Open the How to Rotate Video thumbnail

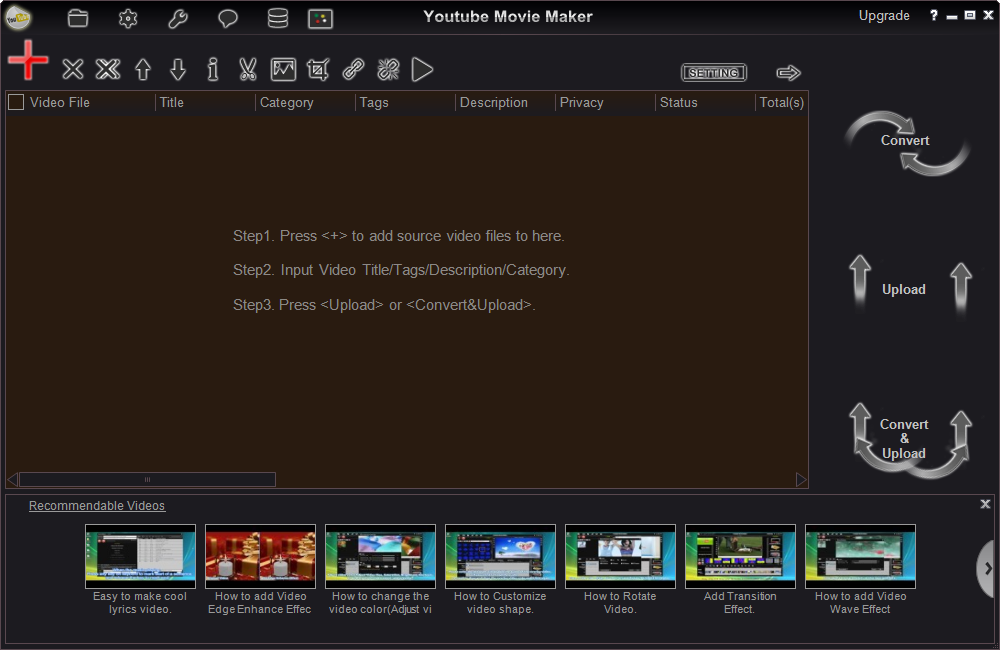620,556
